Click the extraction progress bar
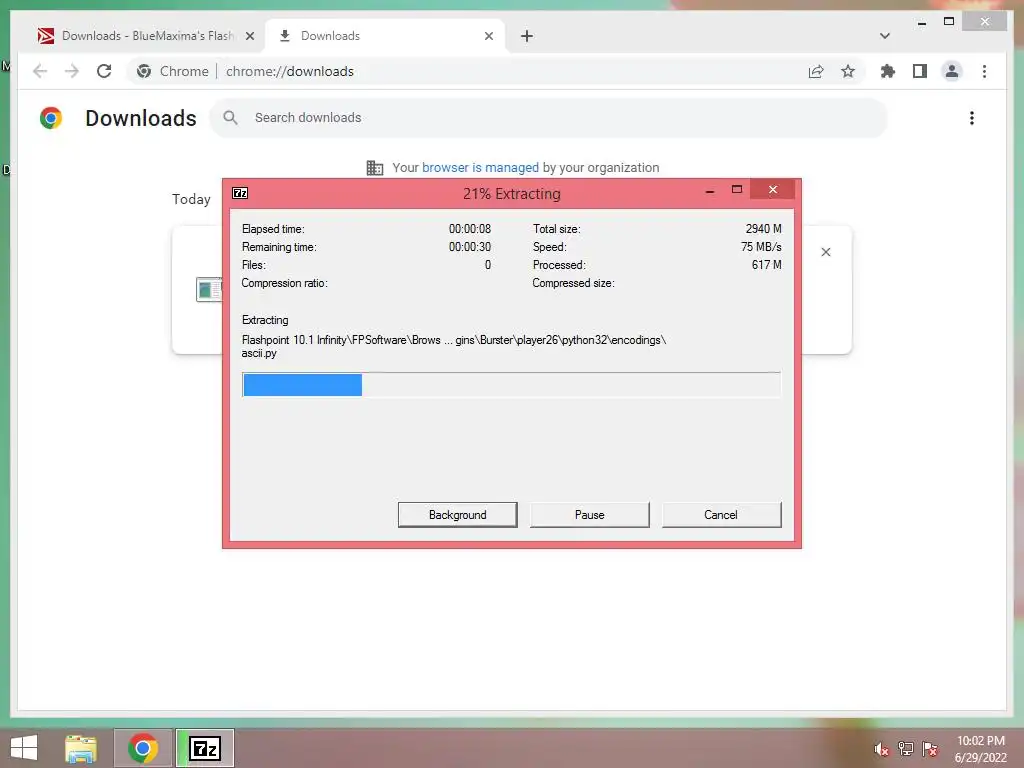The image size is (1024, 768). pyautogui.click(x=511, y=385)
